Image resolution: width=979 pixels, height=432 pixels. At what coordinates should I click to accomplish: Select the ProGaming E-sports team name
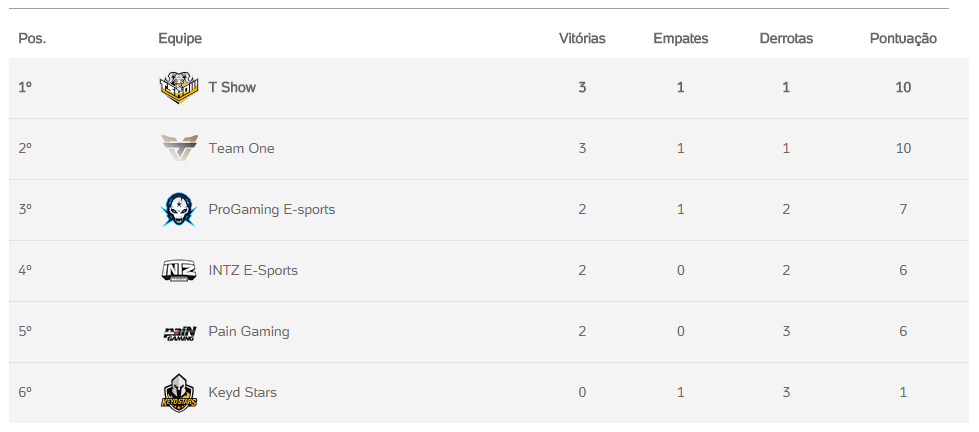272,210
